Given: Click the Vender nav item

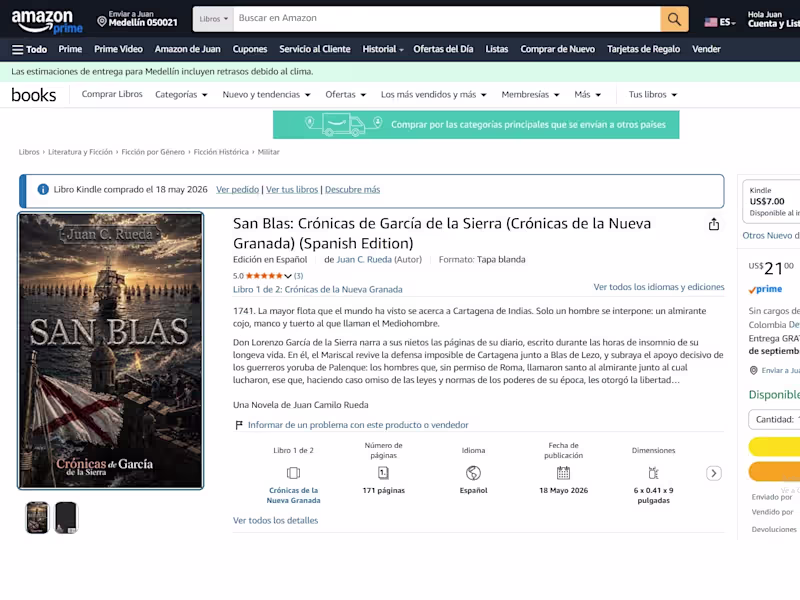Looking at the screenshot, I should pos(706,49).
